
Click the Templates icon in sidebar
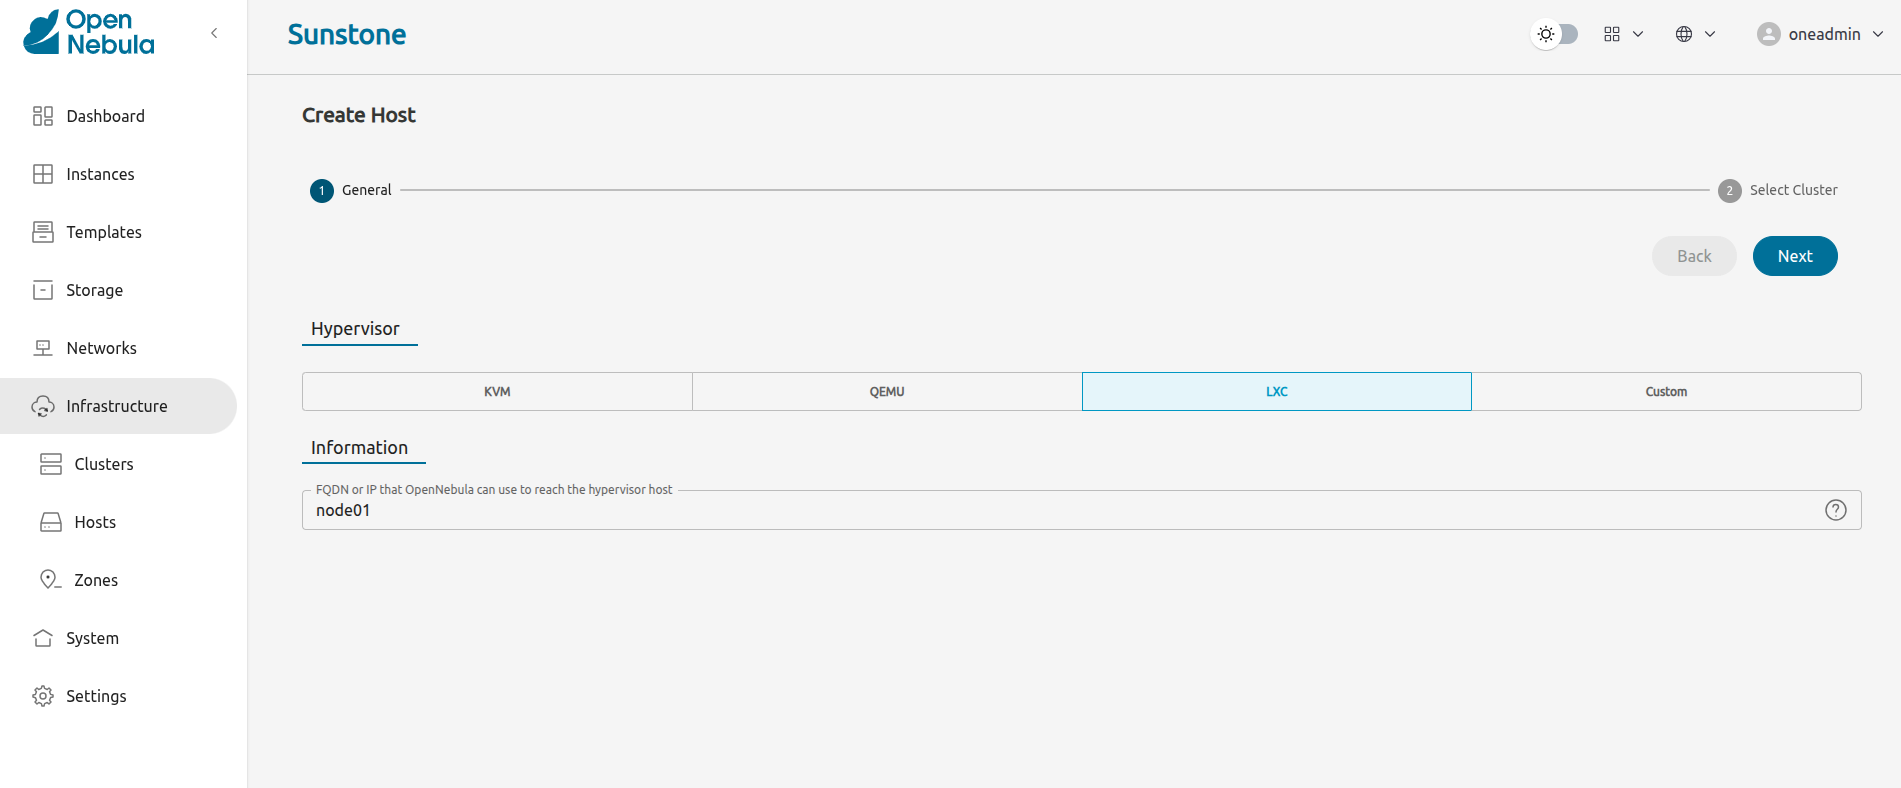coord(43,232)
